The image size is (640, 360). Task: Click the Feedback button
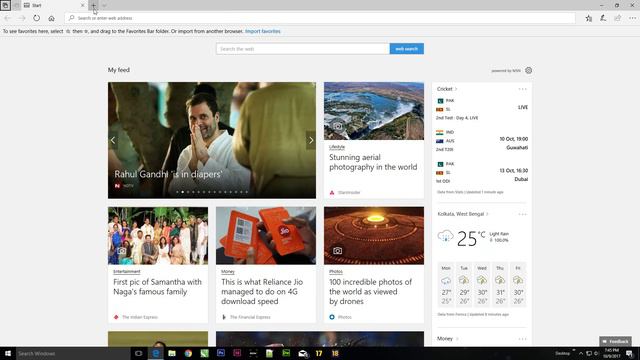point(616,341)
